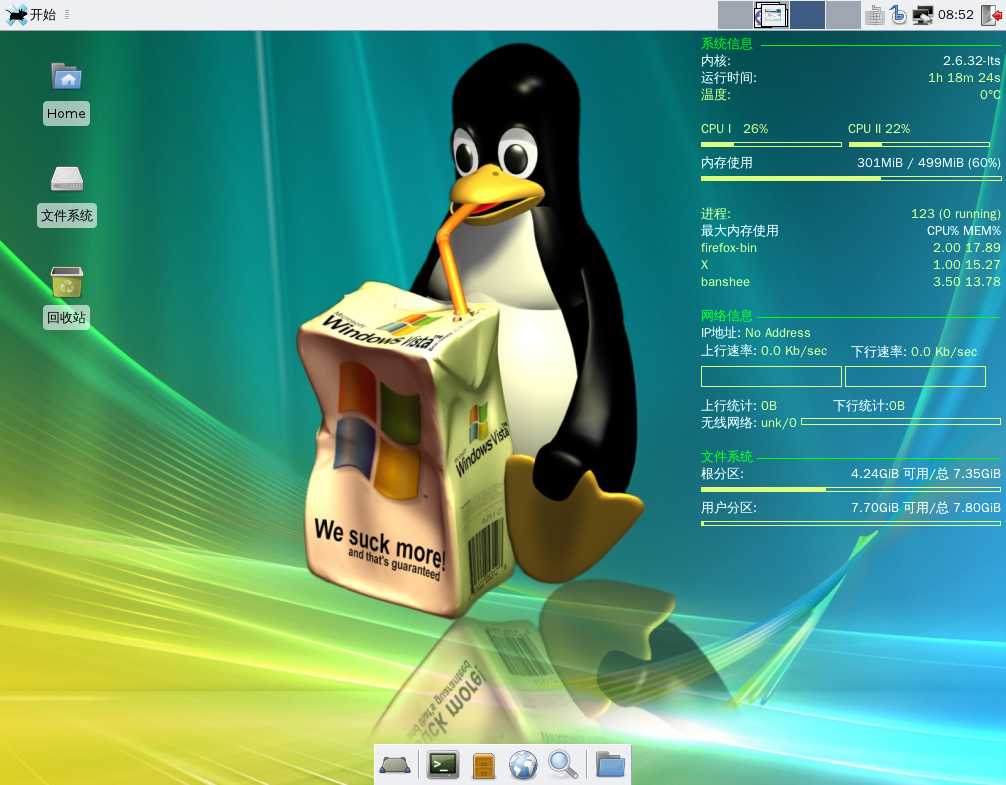1006x785 pixels.
Task: Click the 08:52 panel clock
Action: [x=955, y=14]
